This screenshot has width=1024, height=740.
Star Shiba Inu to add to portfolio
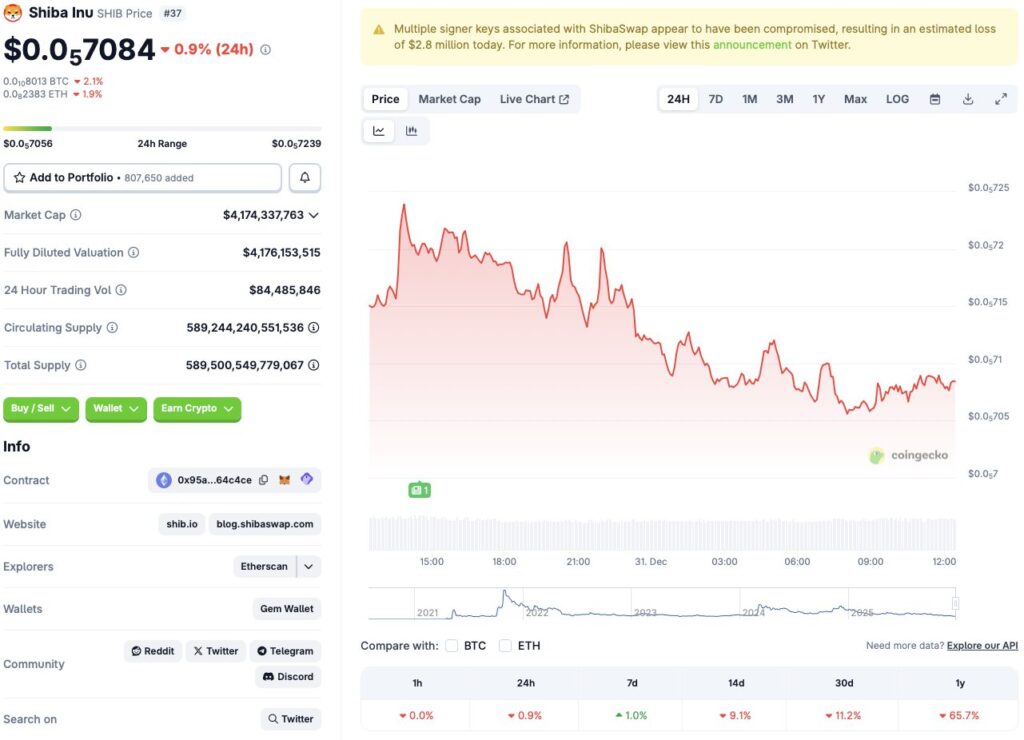click(x=21, y=177)
